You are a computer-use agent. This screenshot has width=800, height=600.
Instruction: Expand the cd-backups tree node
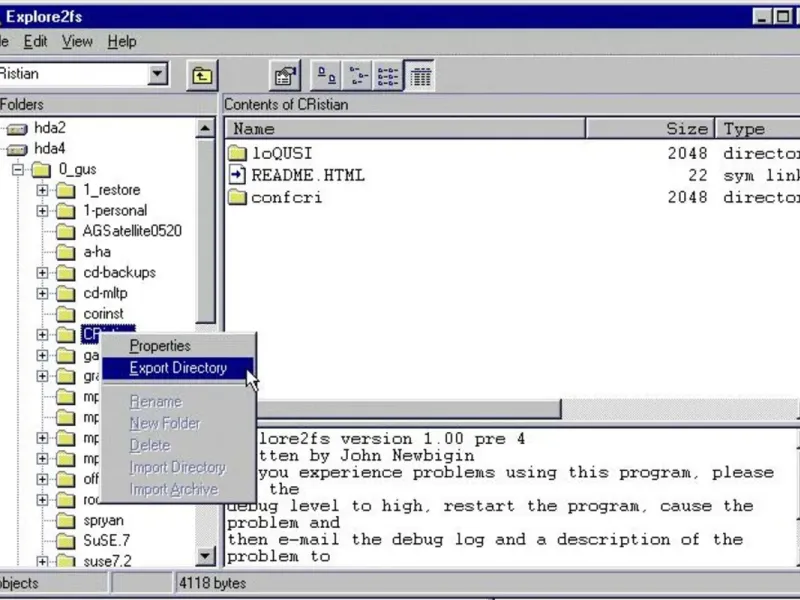tap(42, 273)
